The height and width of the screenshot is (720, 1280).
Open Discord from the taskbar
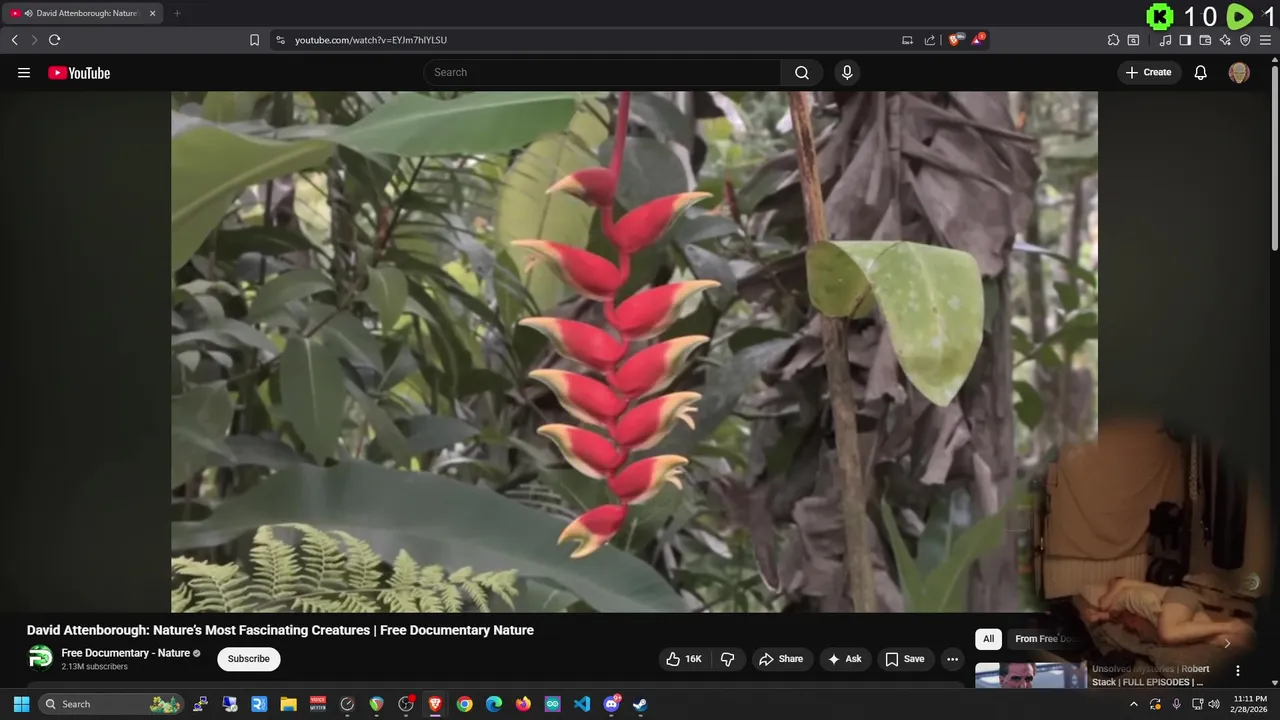point(611,704)
